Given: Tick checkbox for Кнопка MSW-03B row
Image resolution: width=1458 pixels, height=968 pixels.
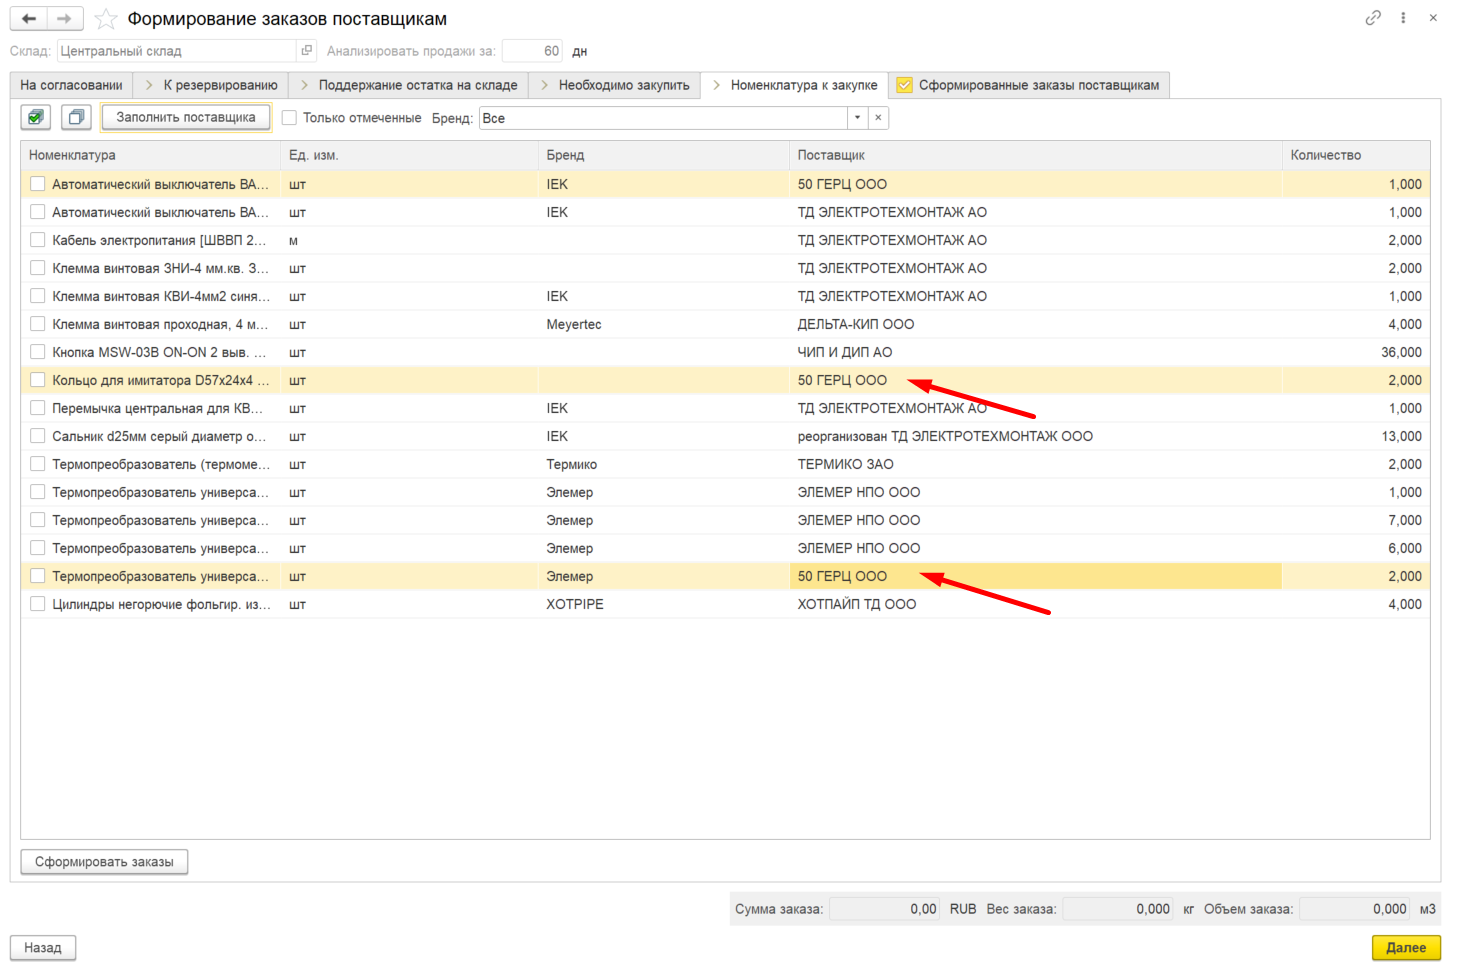Looking at the screenshot, I should click(x=37, y=352).
